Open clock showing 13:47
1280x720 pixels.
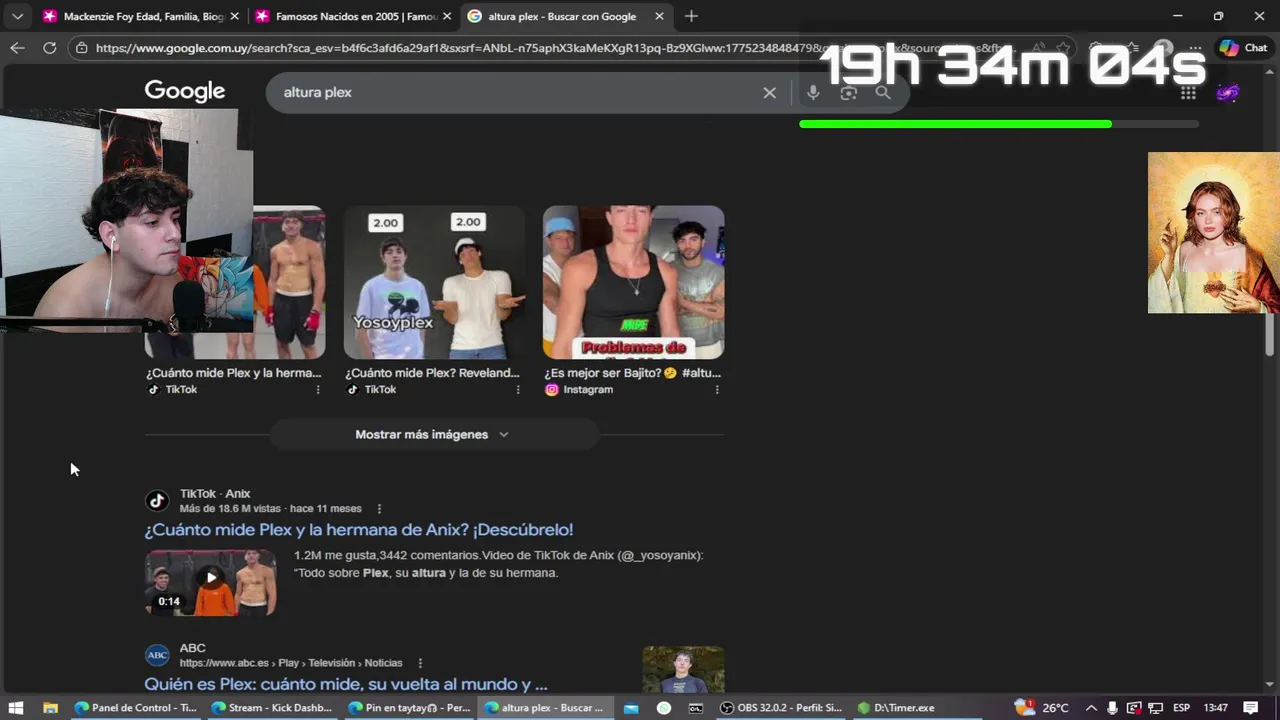pos(1215,707)
